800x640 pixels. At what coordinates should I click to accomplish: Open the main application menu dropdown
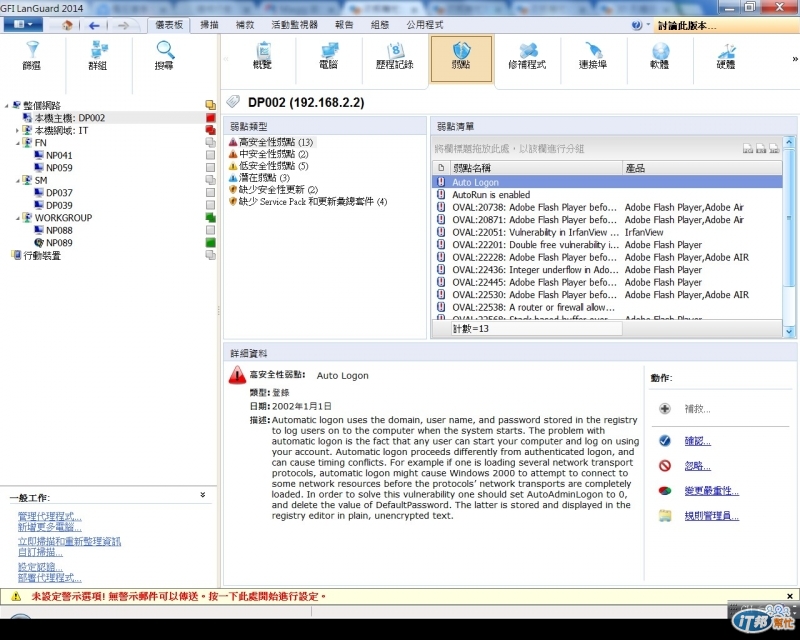23,24
